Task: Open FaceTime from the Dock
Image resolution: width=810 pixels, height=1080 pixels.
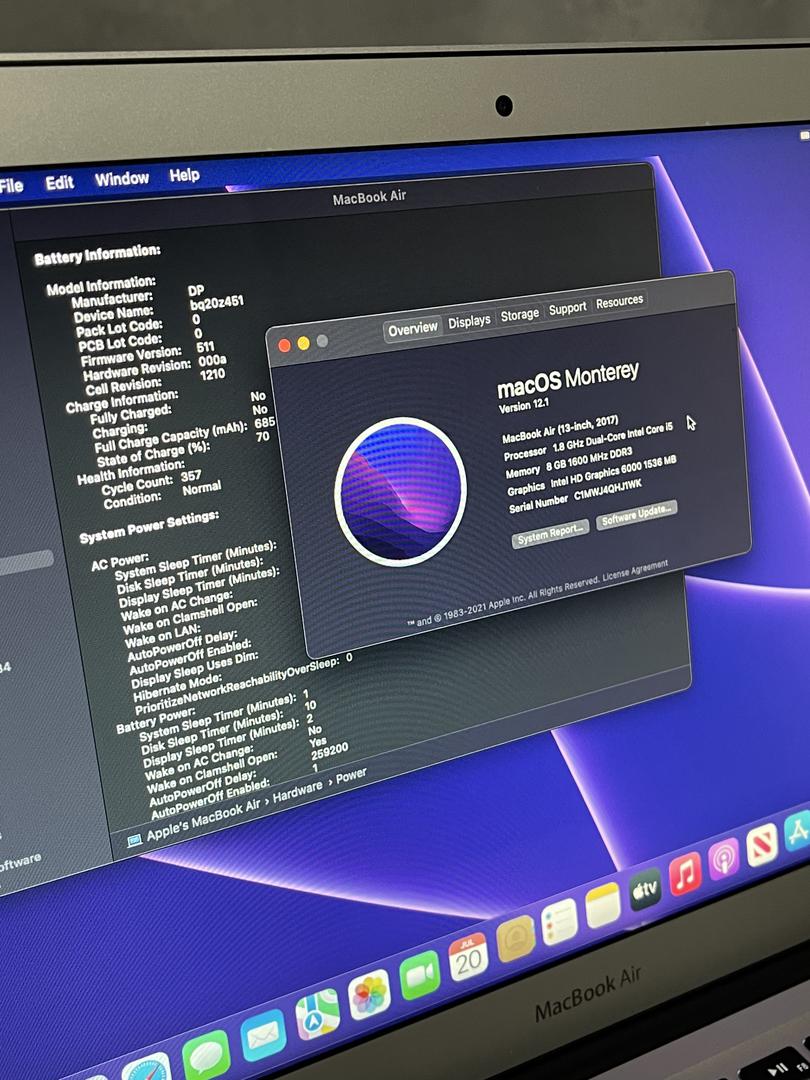Action: 419,975
